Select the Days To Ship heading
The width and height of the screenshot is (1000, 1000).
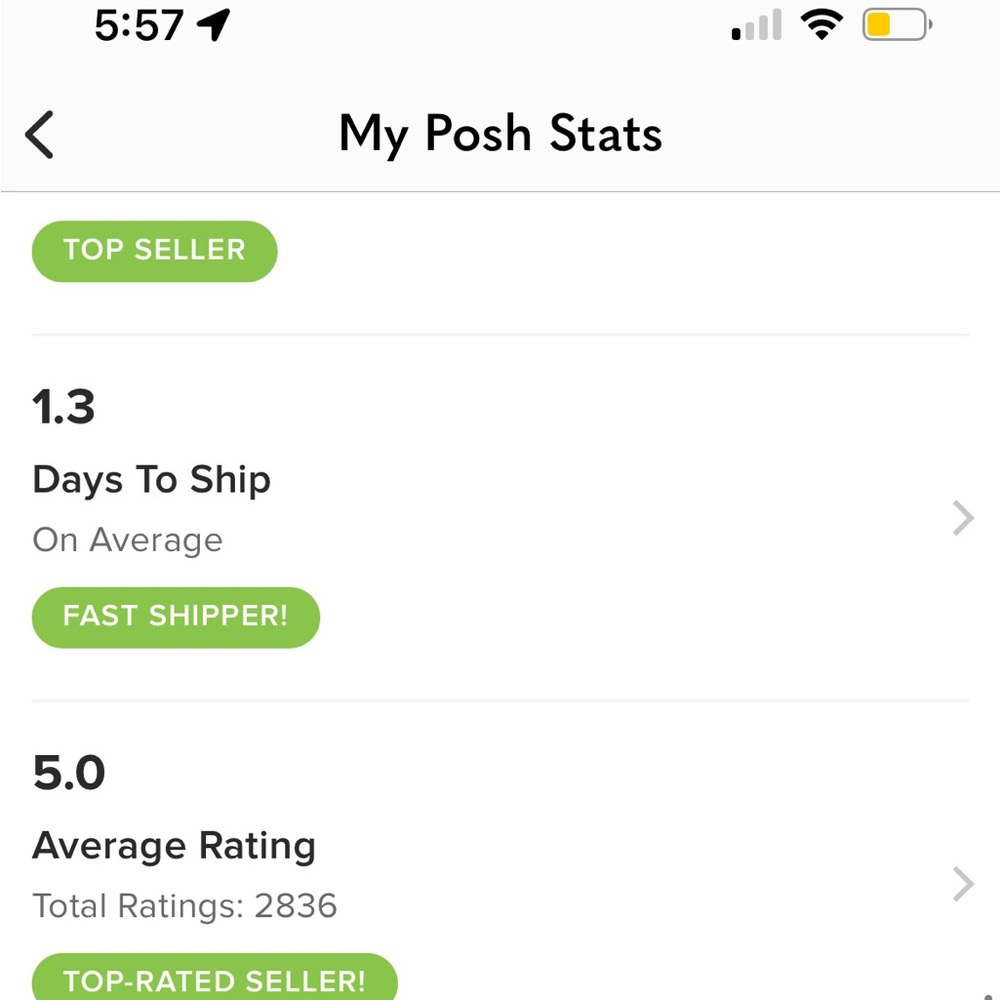pos(152,480)
